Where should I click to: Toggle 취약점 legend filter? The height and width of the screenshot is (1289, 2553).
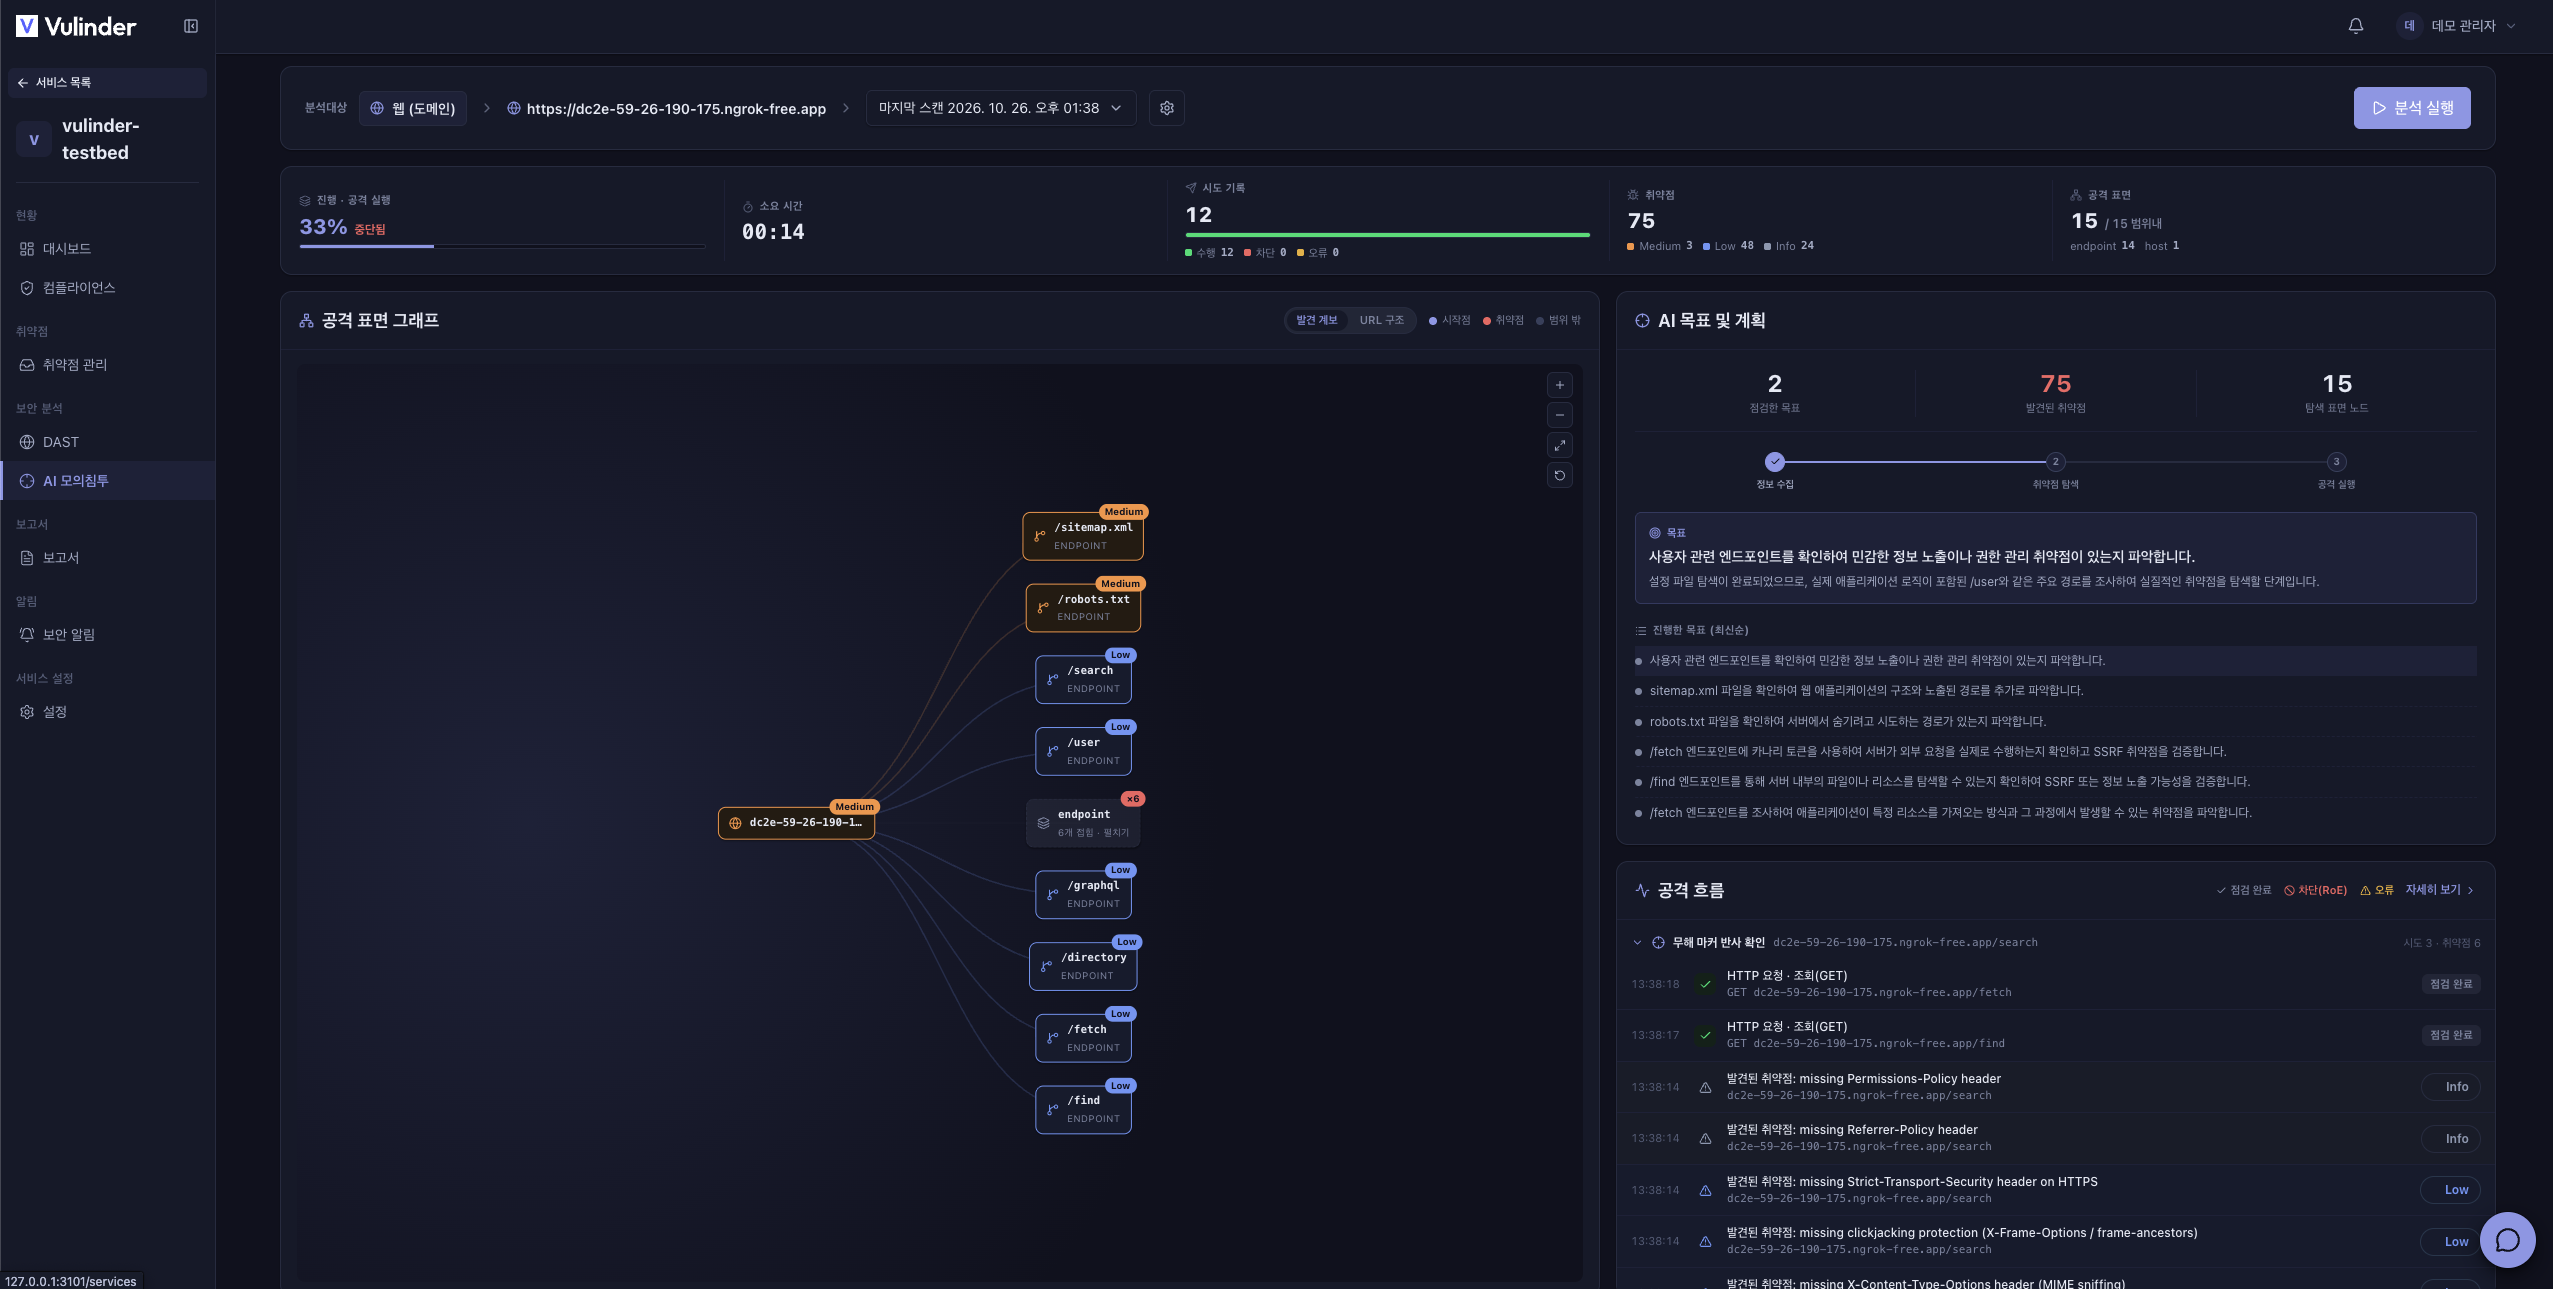[1503, 320]
